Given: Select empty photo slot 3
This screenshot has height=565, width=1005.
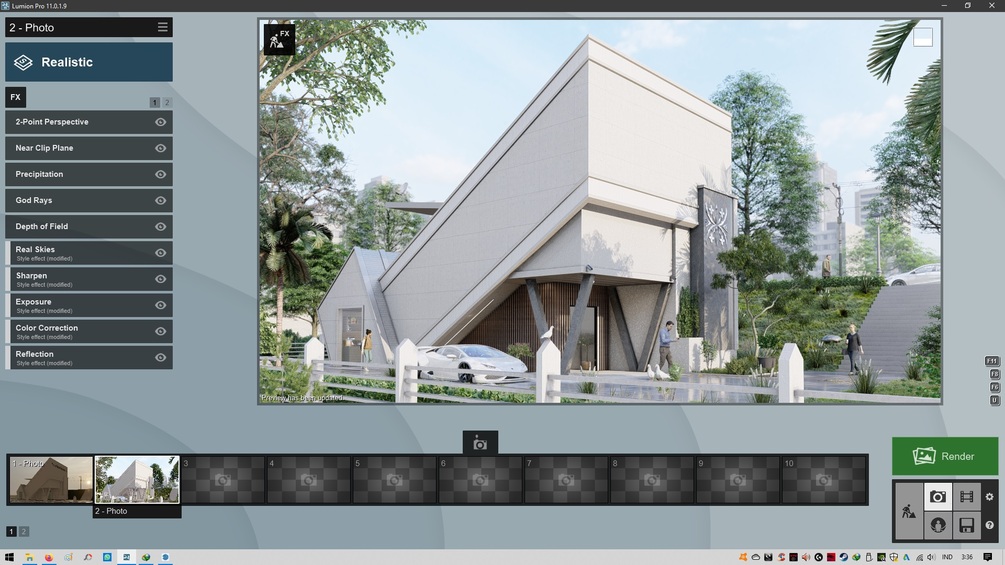Looking at the screenshot, I should pos(222,480).
